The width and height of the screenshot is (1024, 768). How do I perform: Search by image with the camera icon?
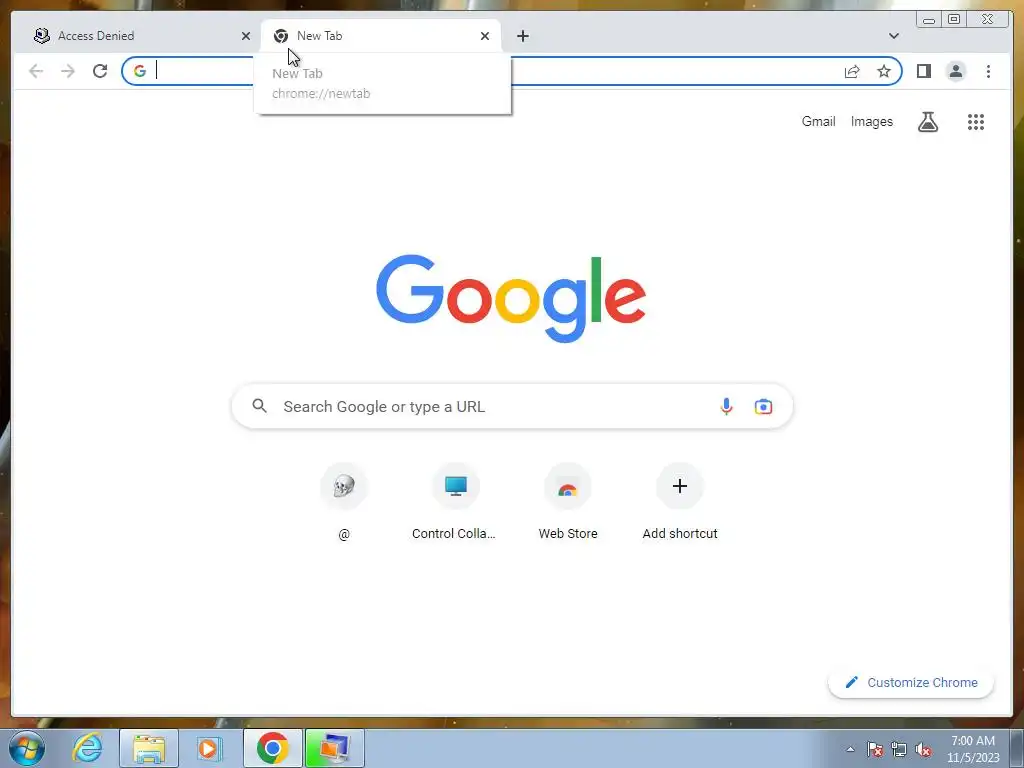pyautogui.click(x=763, y=406)
